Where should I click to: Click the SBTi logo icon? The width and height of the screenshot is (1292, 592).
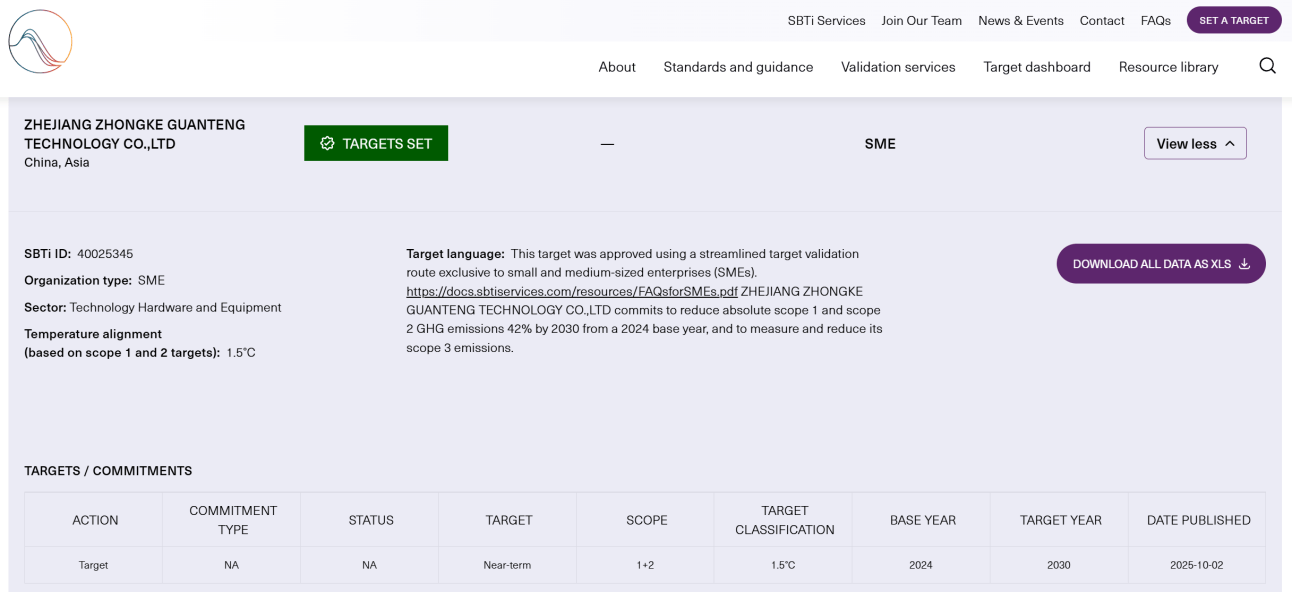coord(40,42)
